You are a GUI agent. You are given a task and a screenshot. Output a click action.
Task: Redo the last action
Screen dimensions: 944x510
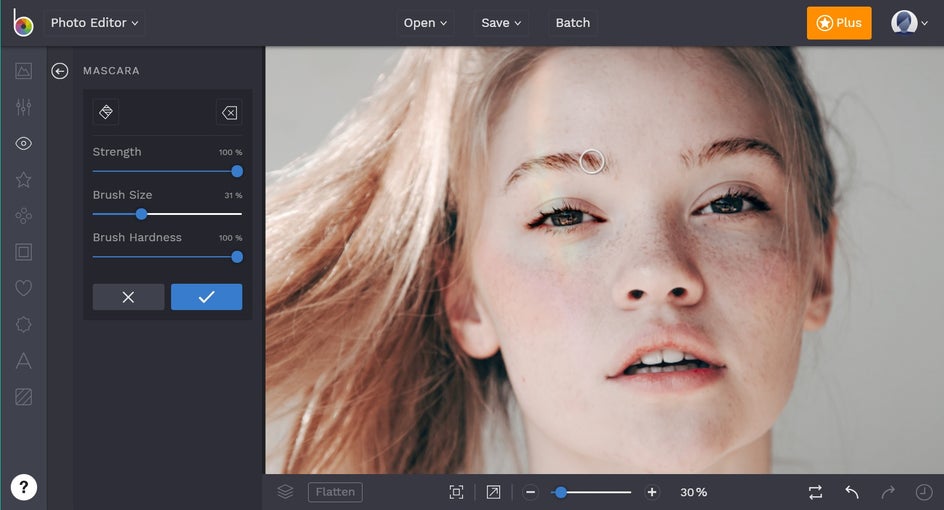pos(888,492)
